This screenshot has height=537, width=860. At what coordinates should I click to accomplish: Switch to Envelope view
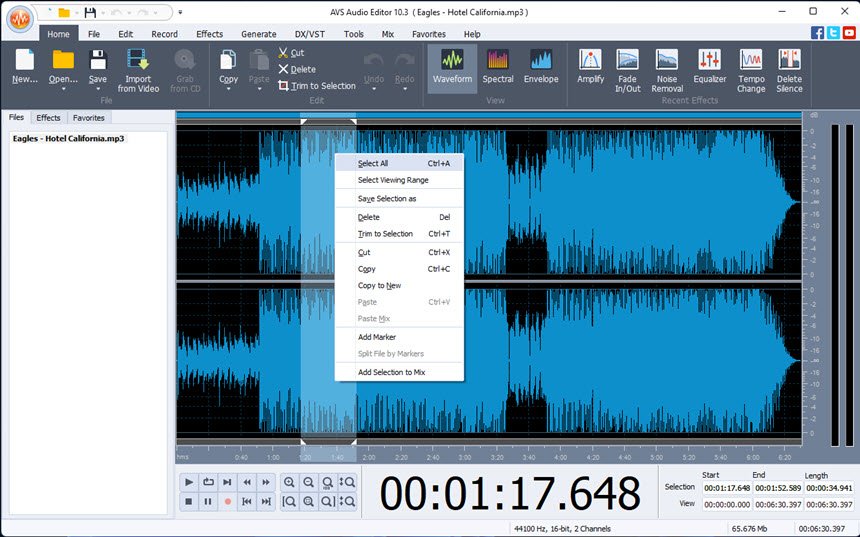(x=541, y=66)
